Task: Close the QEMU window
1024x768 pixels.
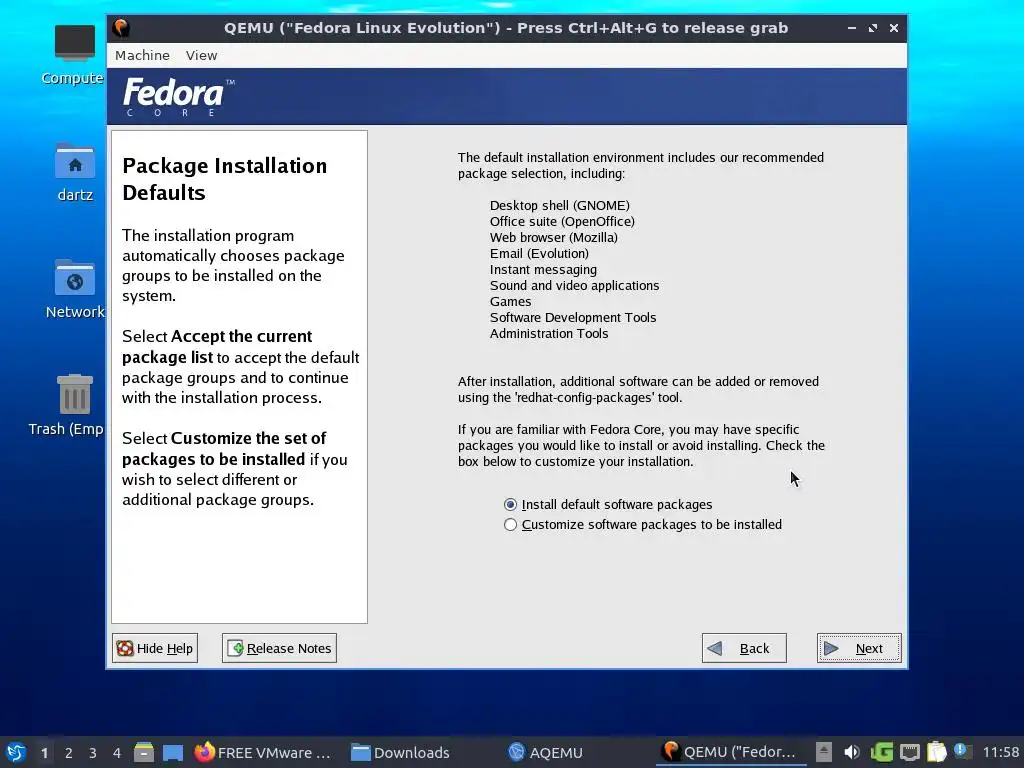Action: coord(894,28)
